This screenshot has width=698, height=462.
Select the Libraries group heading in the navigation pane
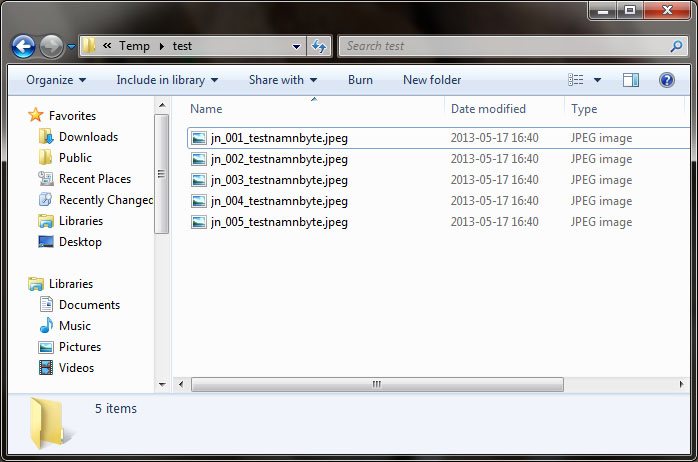coord(71,284)
